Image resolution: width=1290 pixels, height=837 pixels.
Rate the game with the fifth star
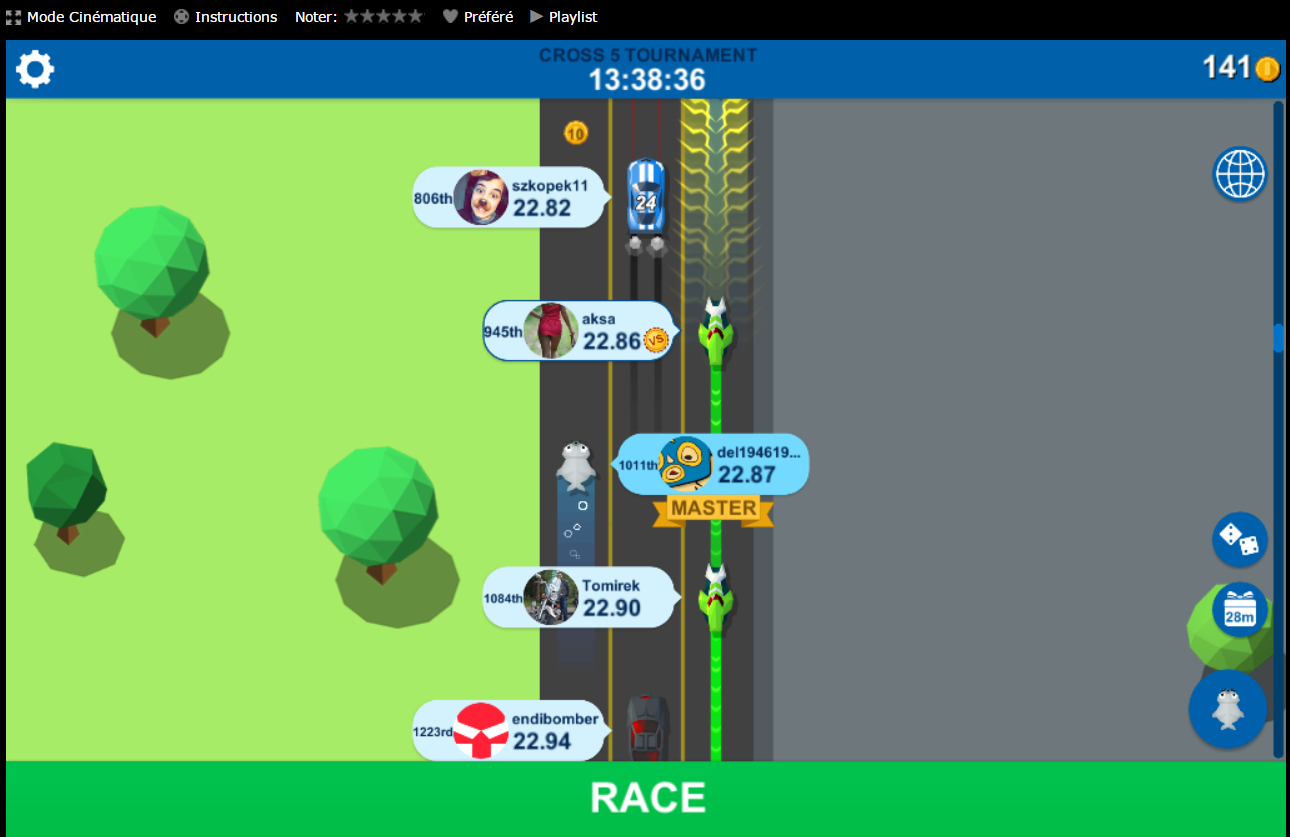416,17
